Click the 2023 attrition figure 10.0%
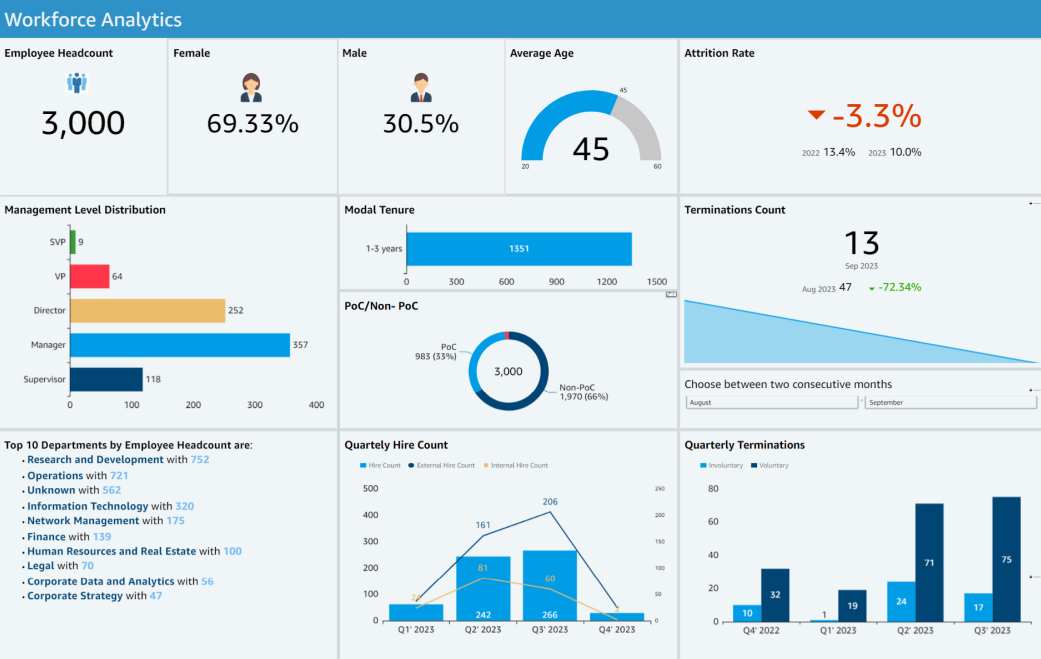The image size is (1041, 659). (x=906, y=152)
